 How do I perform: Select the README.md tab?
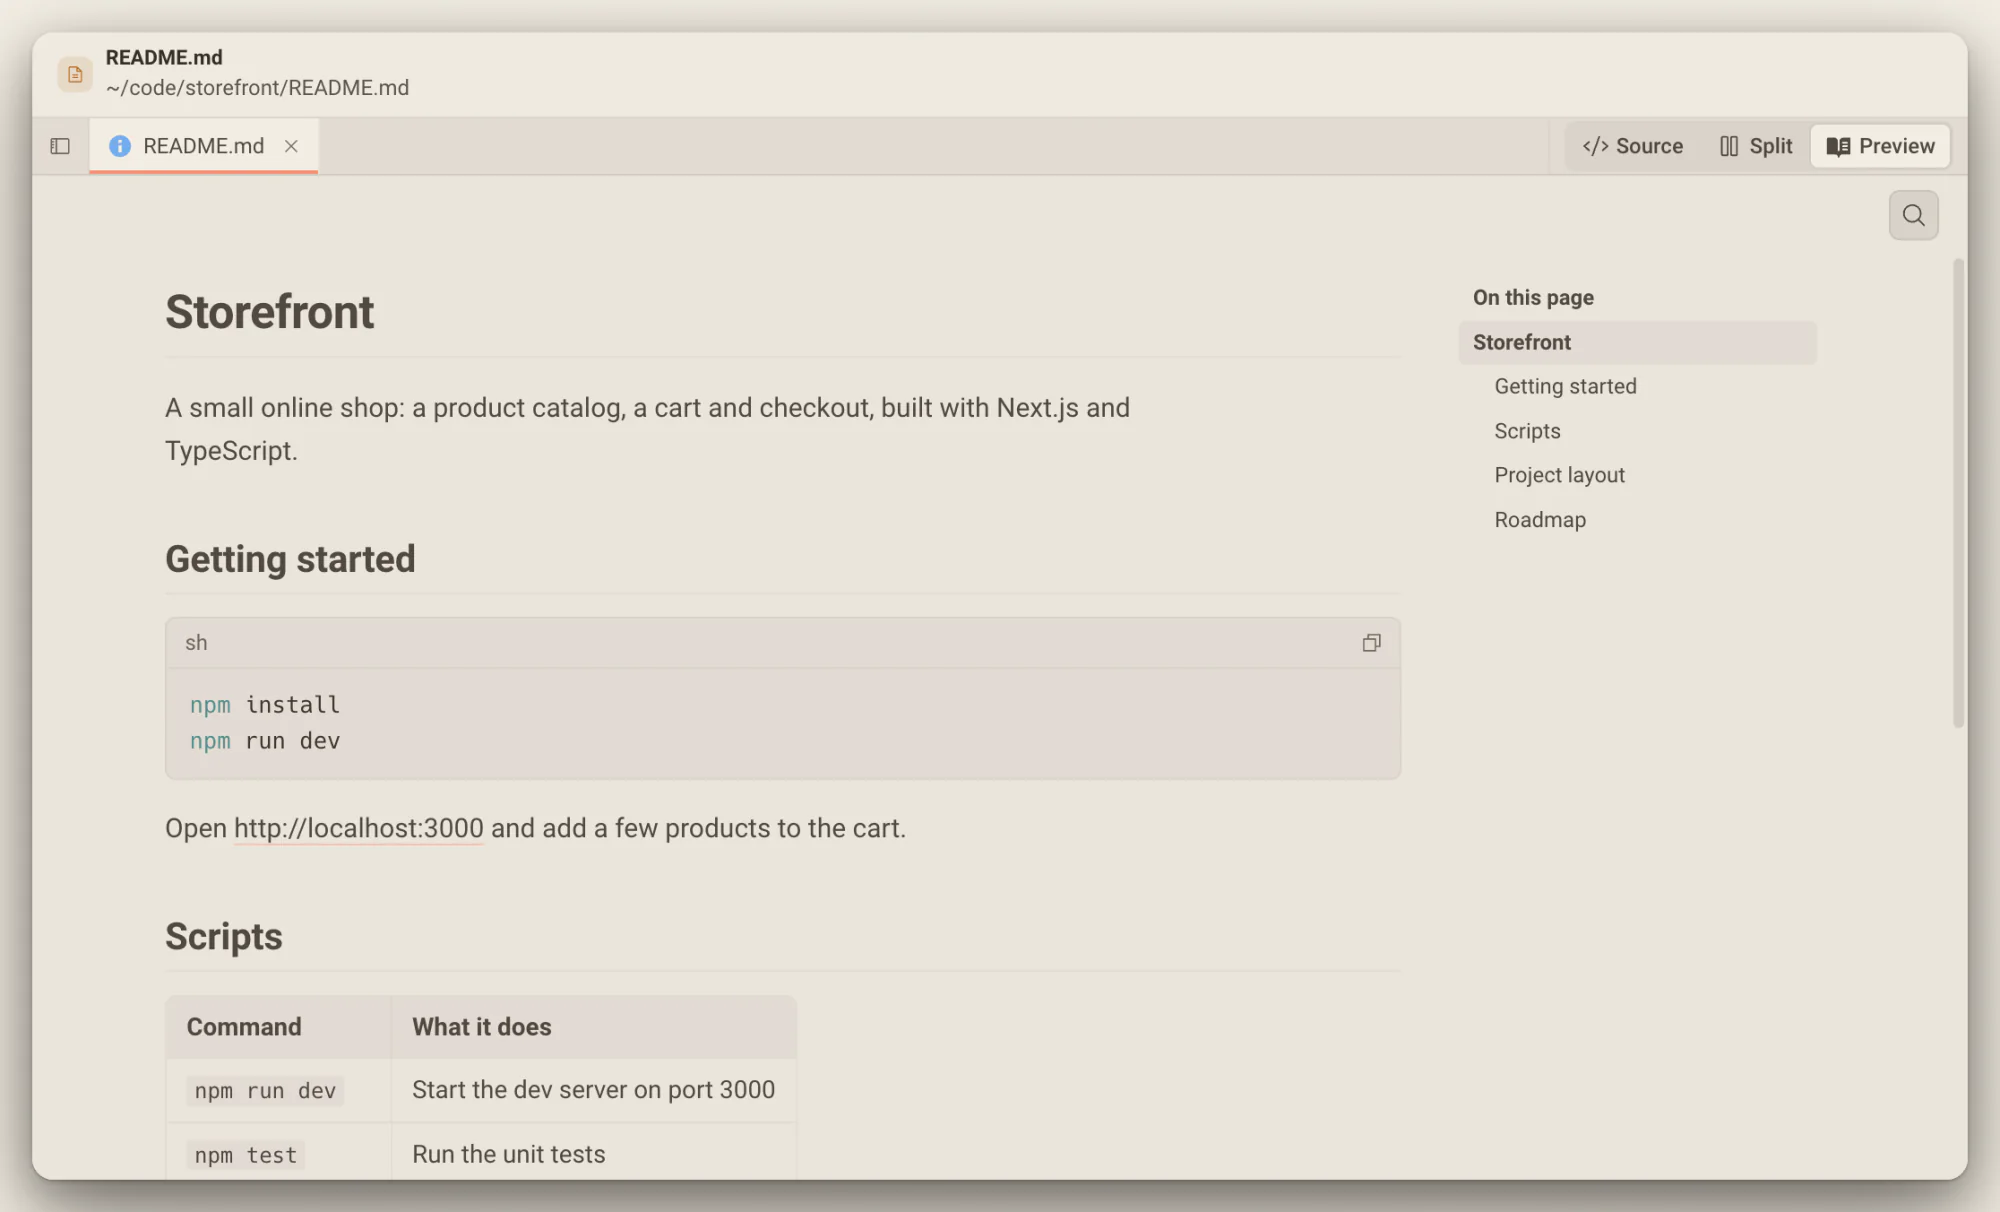[x=203, y=146]
